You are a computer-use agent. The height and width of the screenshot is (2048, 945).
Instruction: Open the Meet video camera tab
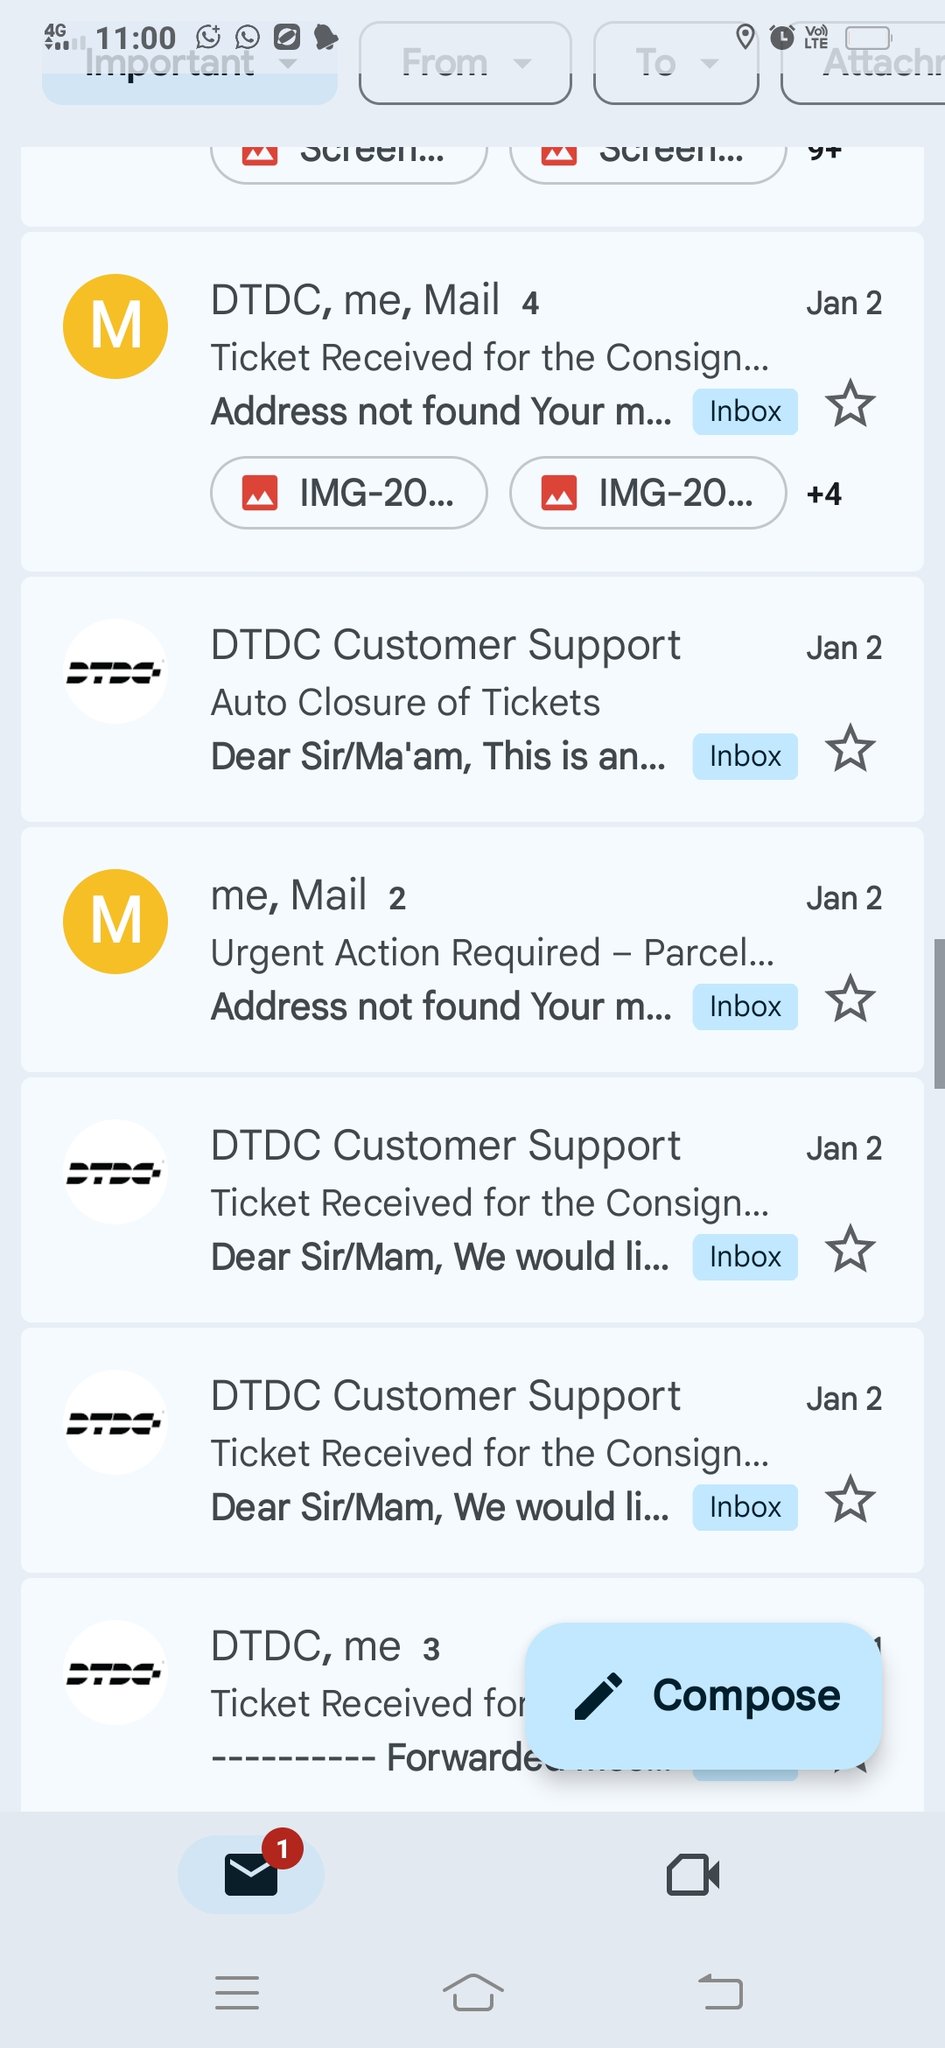(693, 1875)
